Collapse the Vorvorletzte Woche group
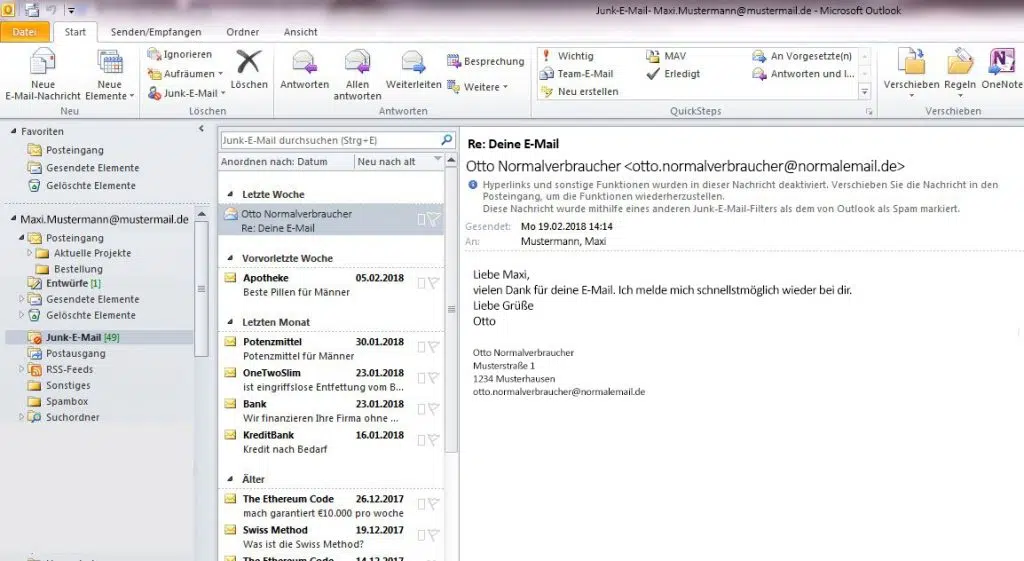The width and height of the screenshot is (1024, 561). [x=230, y=258]
